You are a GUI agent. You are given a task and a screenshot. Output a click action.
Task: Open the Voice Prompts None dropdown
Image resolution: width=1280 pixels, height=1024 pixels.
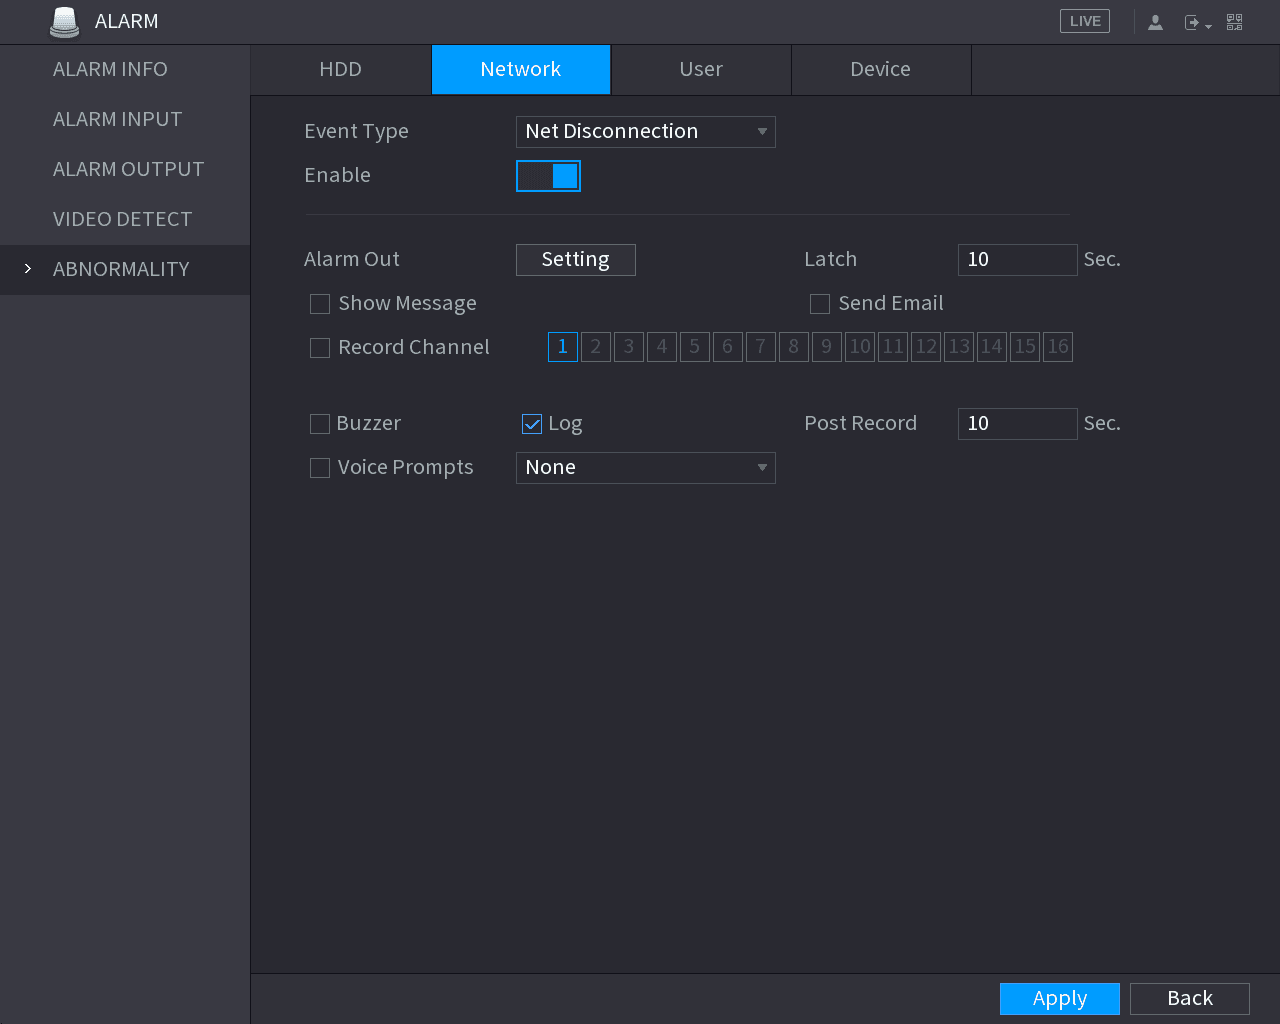click(646, 468)
